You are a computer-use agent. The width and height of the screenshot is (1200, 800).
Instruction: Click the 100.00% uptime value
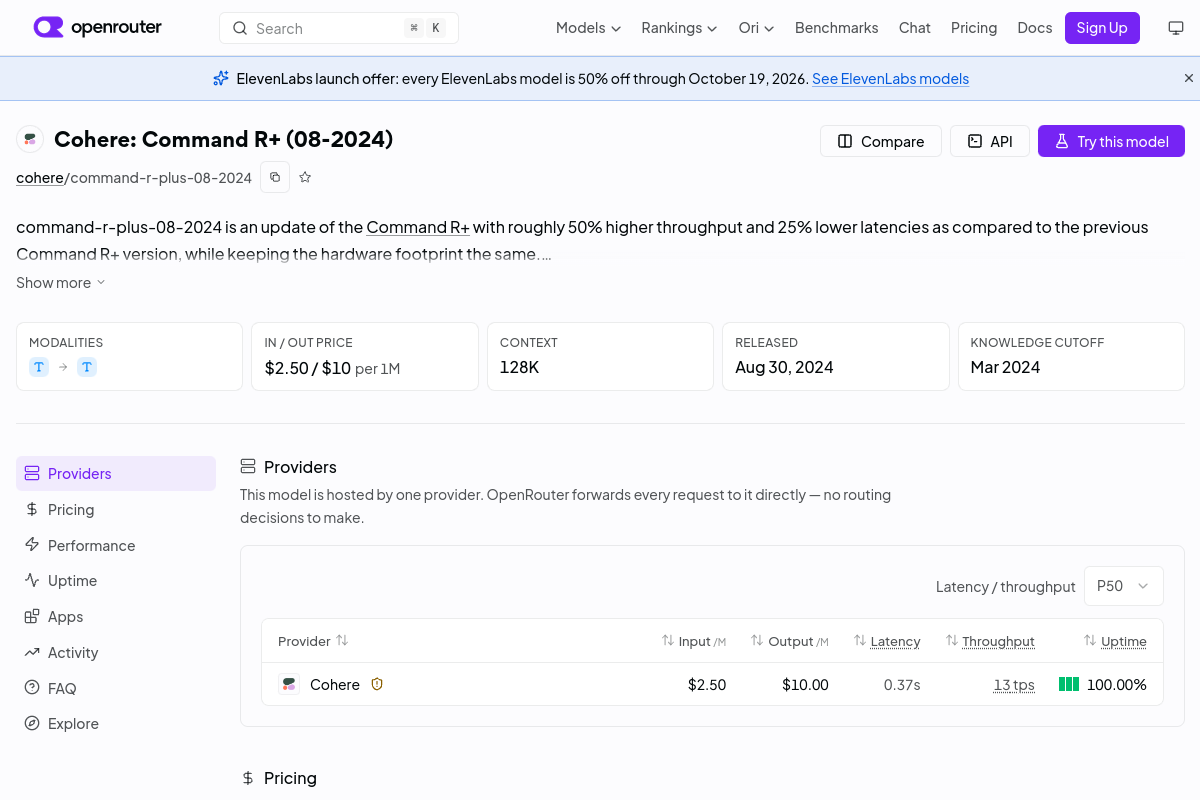(x=1117, y=685)
